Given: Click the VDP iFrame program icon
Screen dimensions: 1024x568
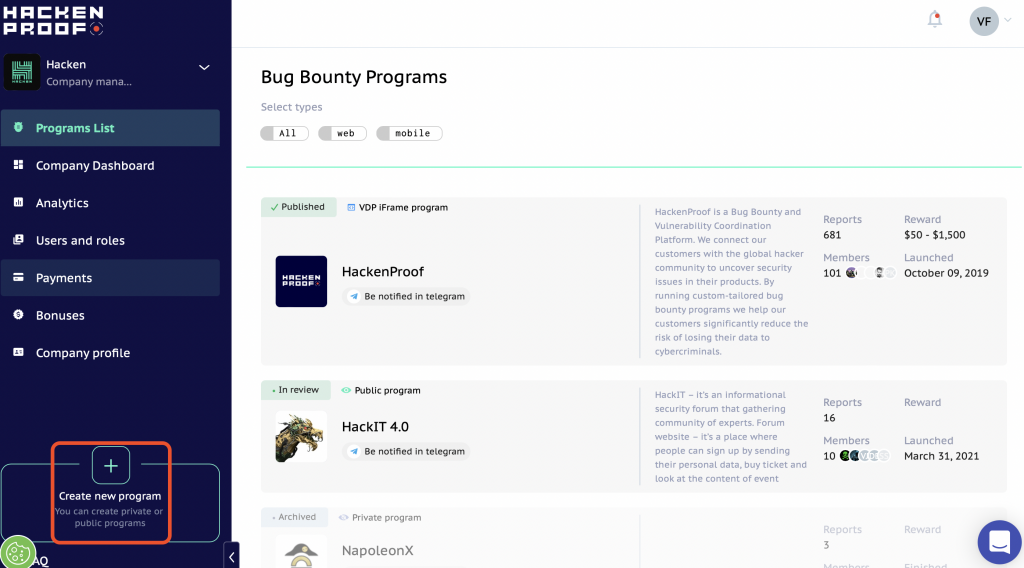Looking at the screenshot, I should (351, 208).
